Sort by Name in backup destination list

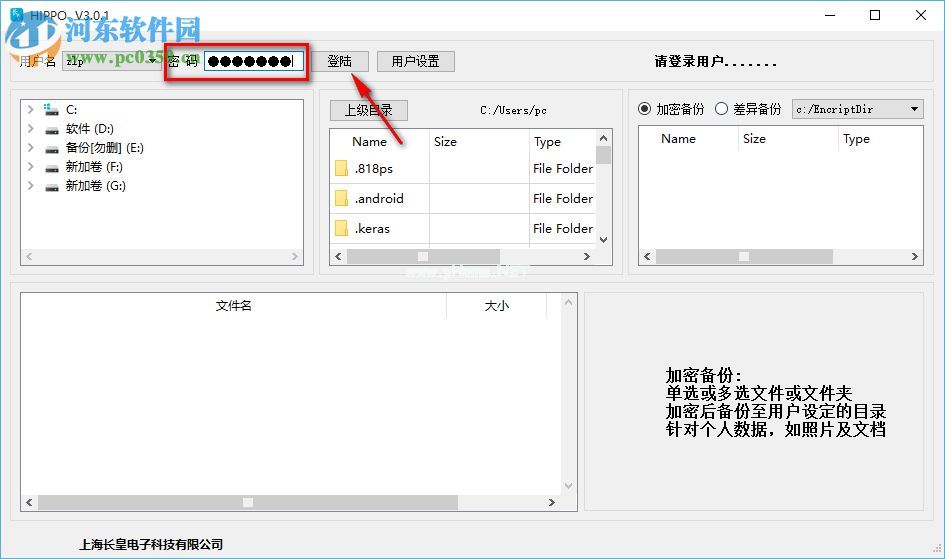point(679,139)
